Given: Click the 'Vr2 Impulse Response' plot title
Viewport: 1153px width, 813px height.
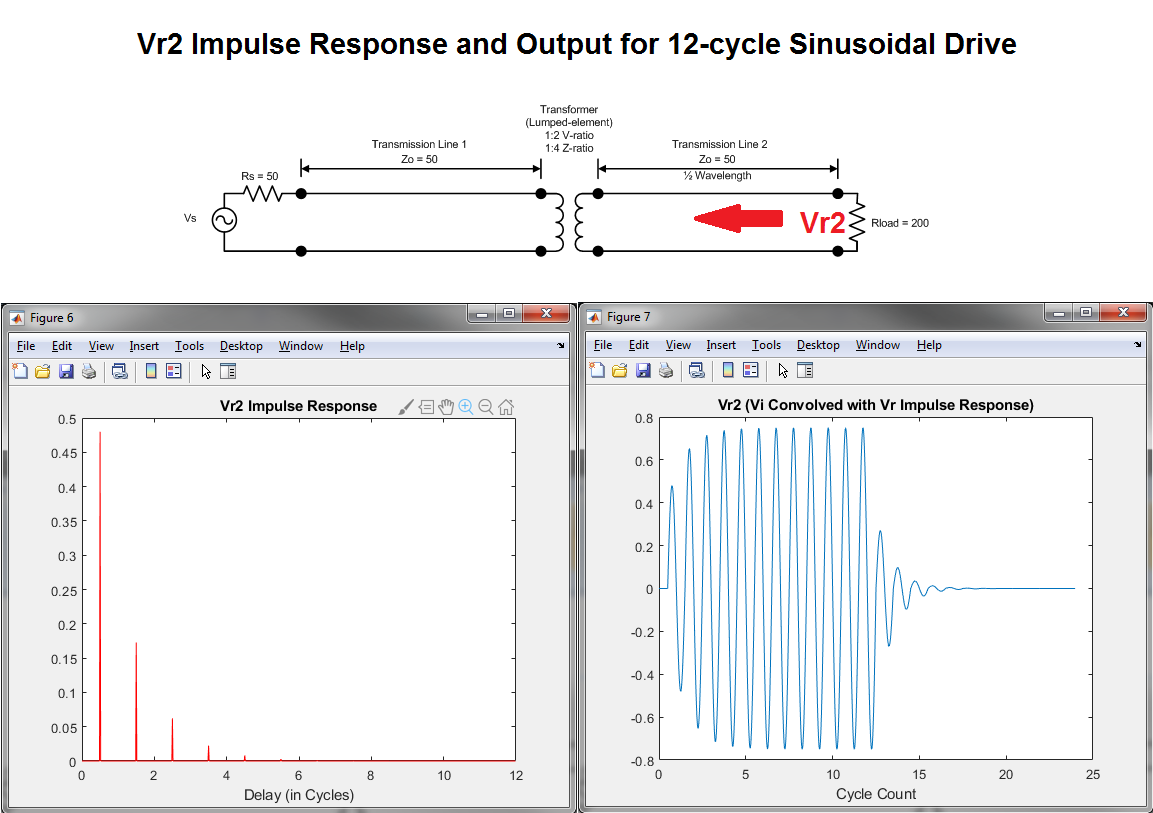Looking at the screenshot, I should click(299, 406).
